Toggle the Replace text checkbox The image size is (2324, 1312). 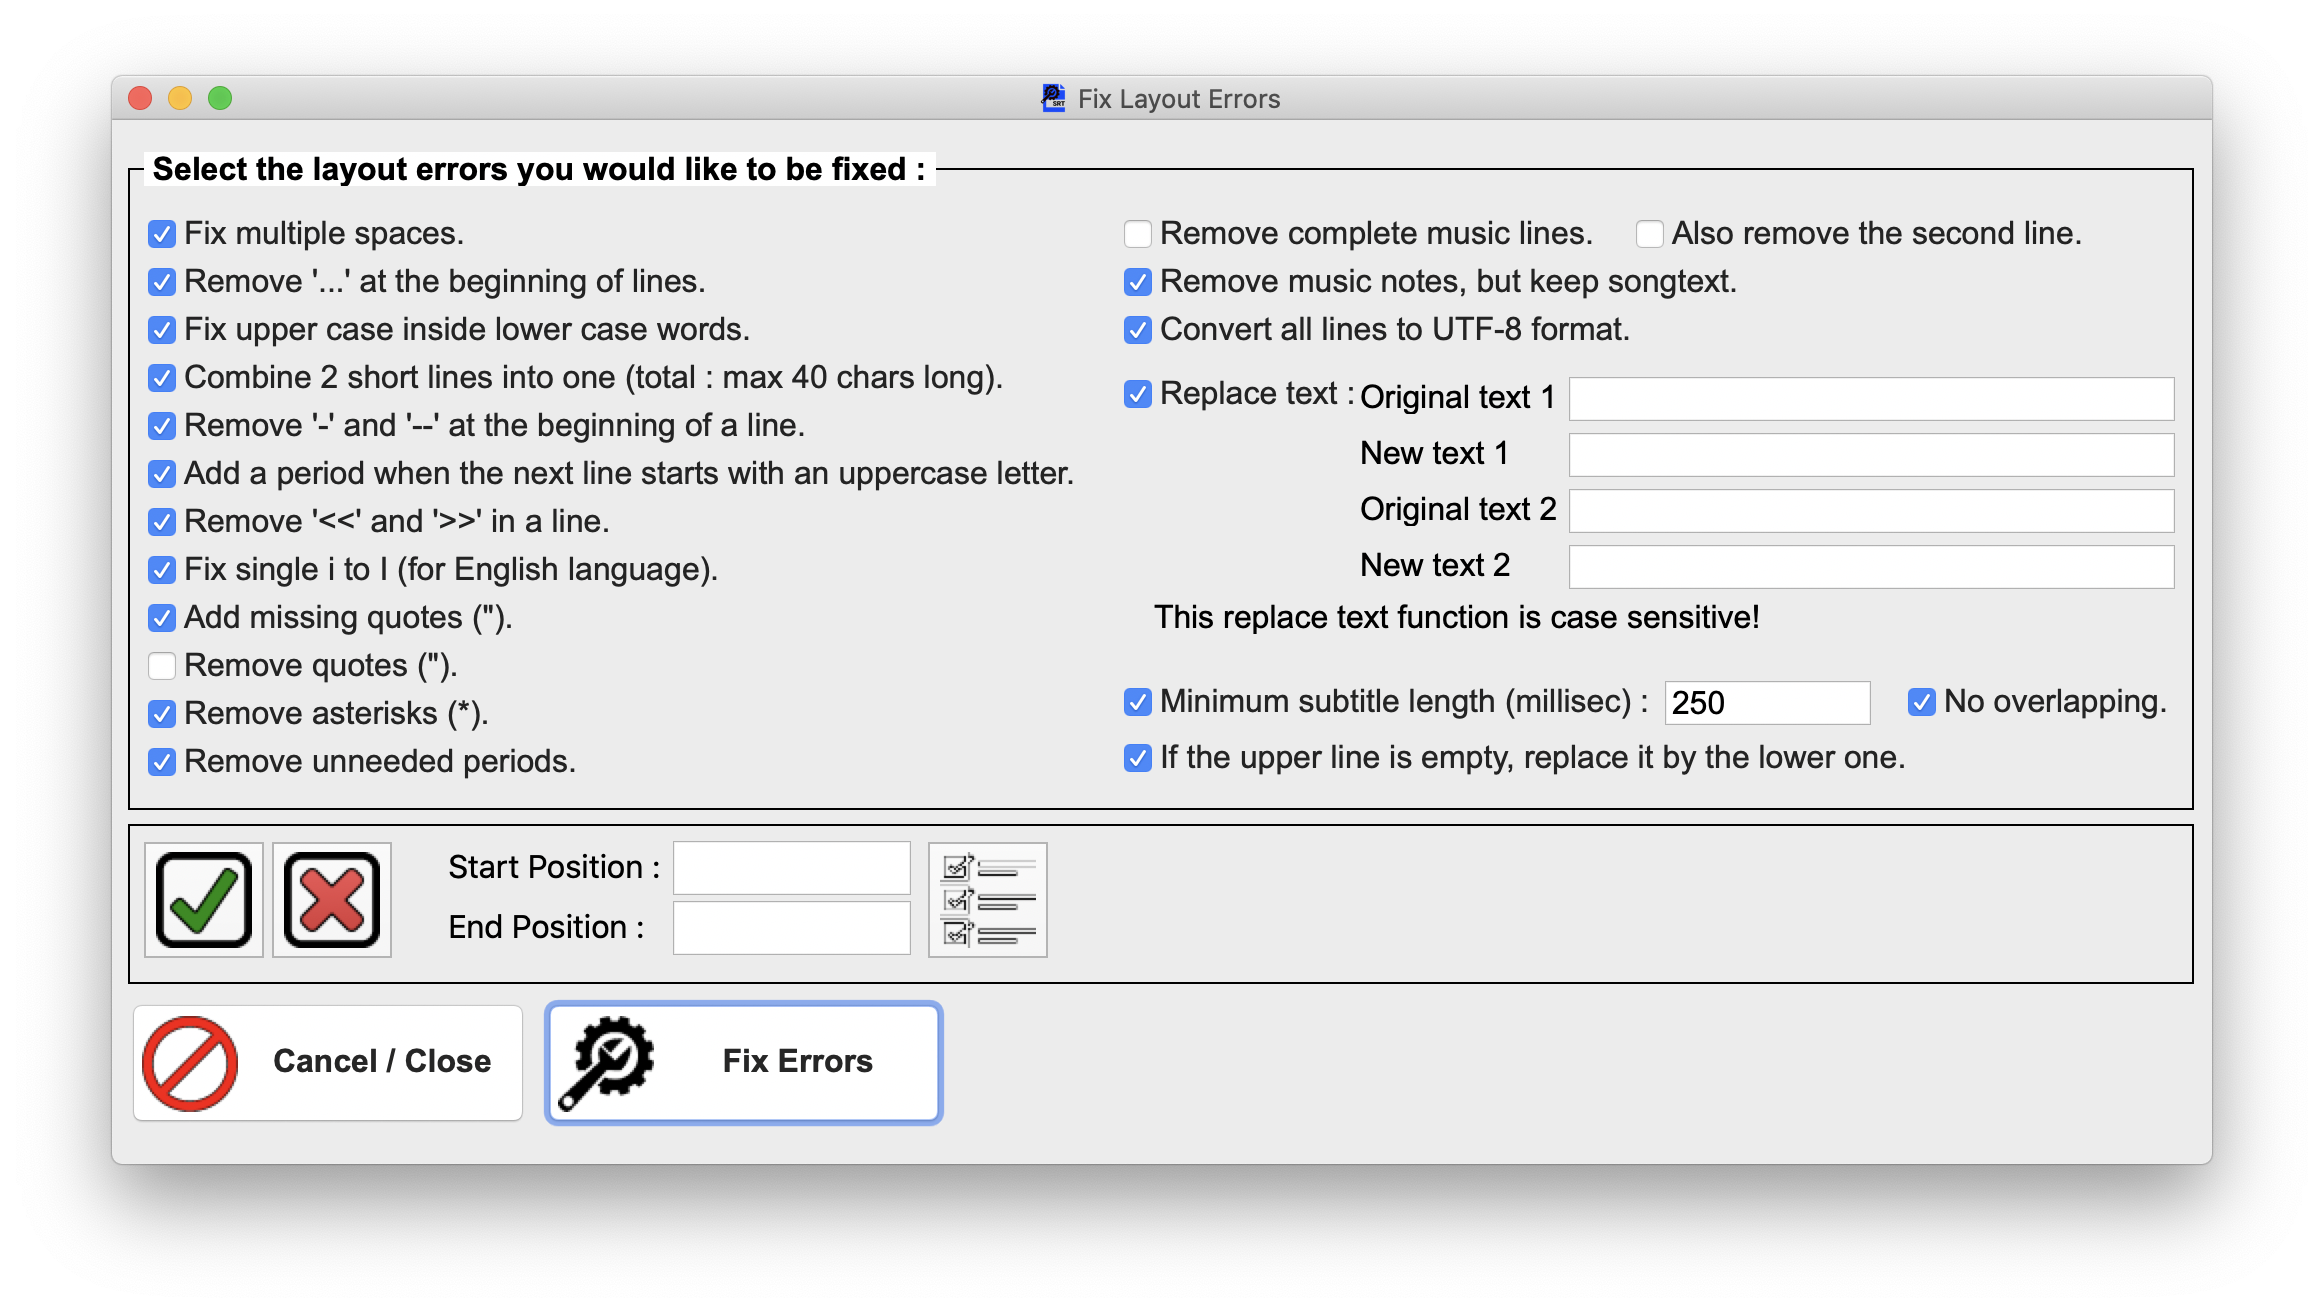(1138, 394)
